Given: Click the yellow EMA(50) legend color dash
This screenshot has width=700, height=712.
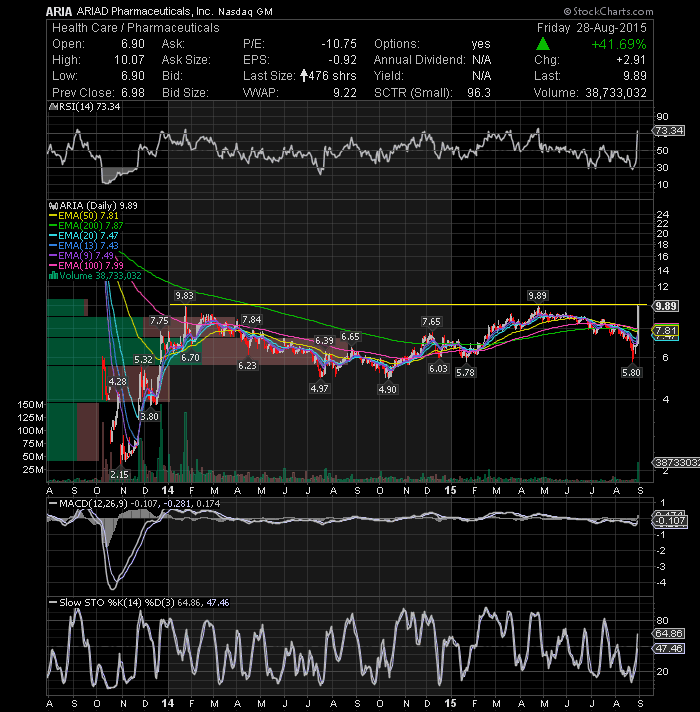Looking at the screenshot, I should tap(53, 216).
